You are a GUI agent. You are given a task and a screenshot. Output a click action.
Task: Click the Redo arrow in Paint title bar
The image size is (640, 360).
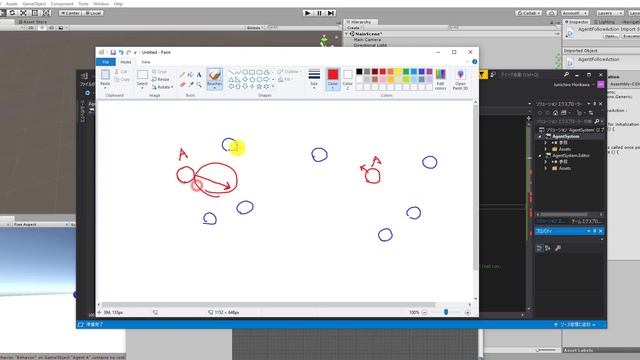tap(129, 52)
